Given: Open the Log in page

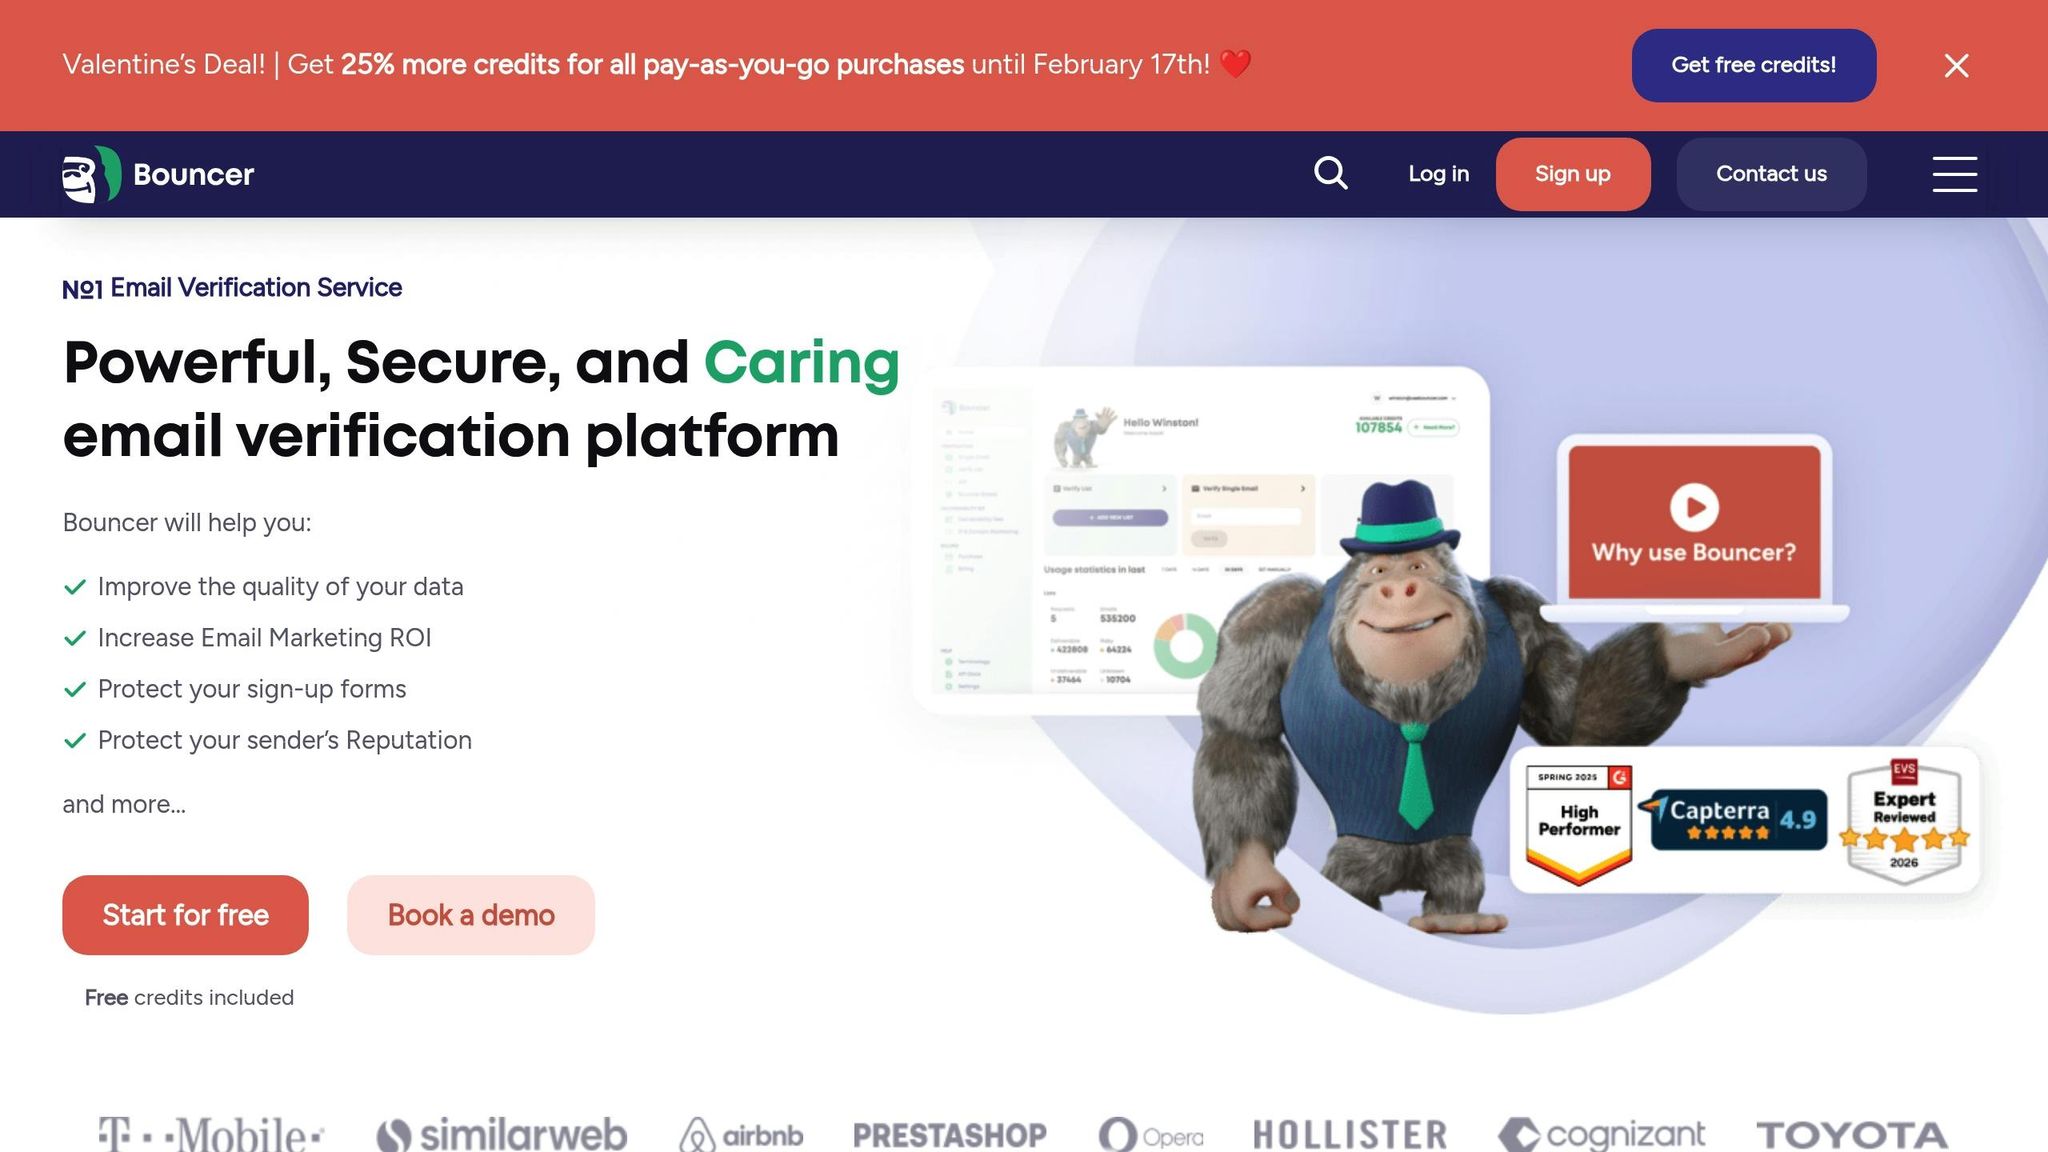Looking at the screenshot, I should 1438,174.
